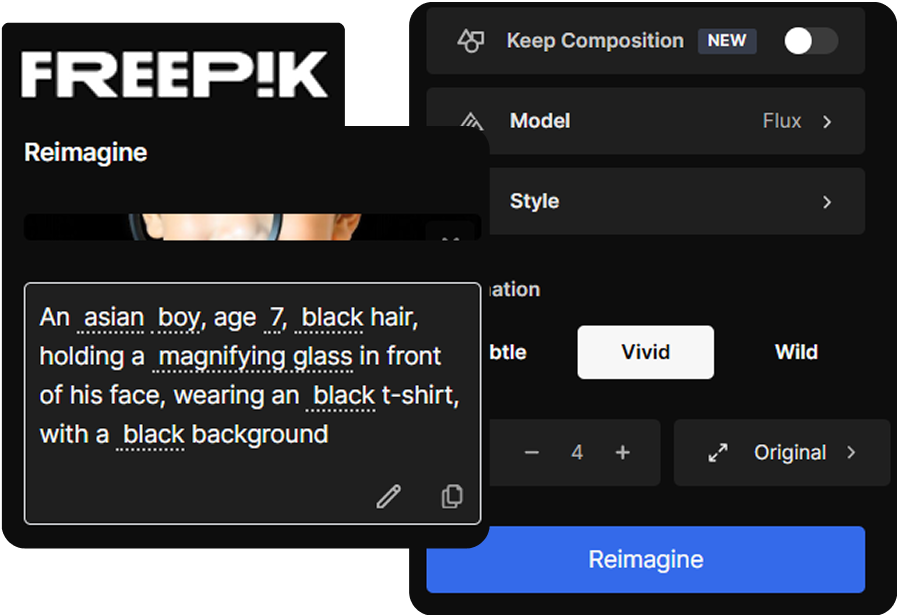Expand the Style options chevron
Image resolution: width=897 pixels, height=615 pixels.
coord(827,201)
